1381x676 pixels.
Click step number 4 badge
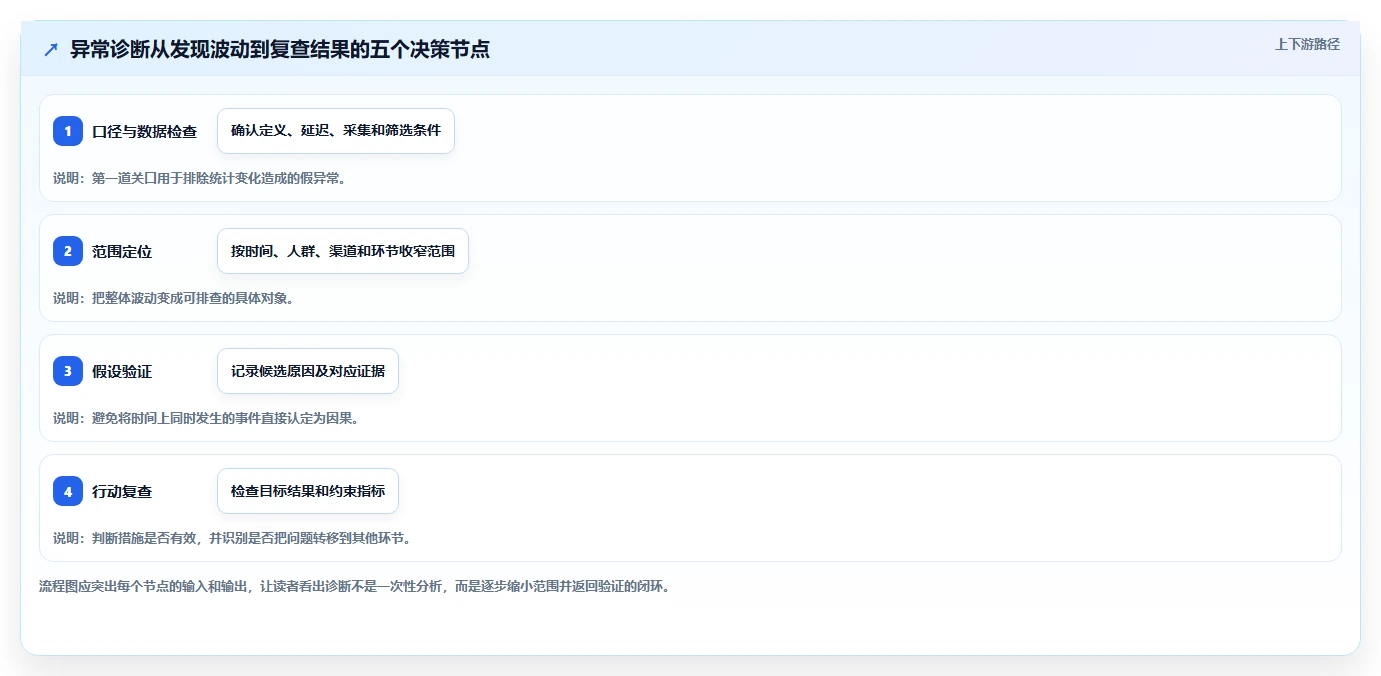point(68,491)
